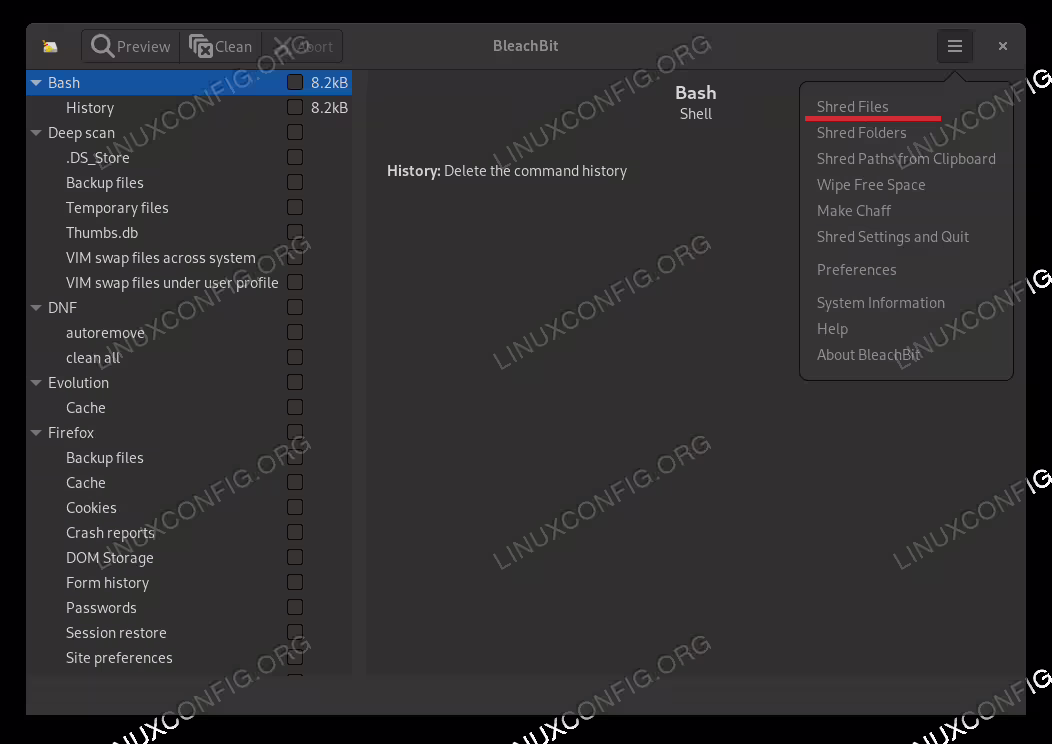1052x744 pixels.
Task: Click the BleachBit app icon in header
Action: [50, 46]
